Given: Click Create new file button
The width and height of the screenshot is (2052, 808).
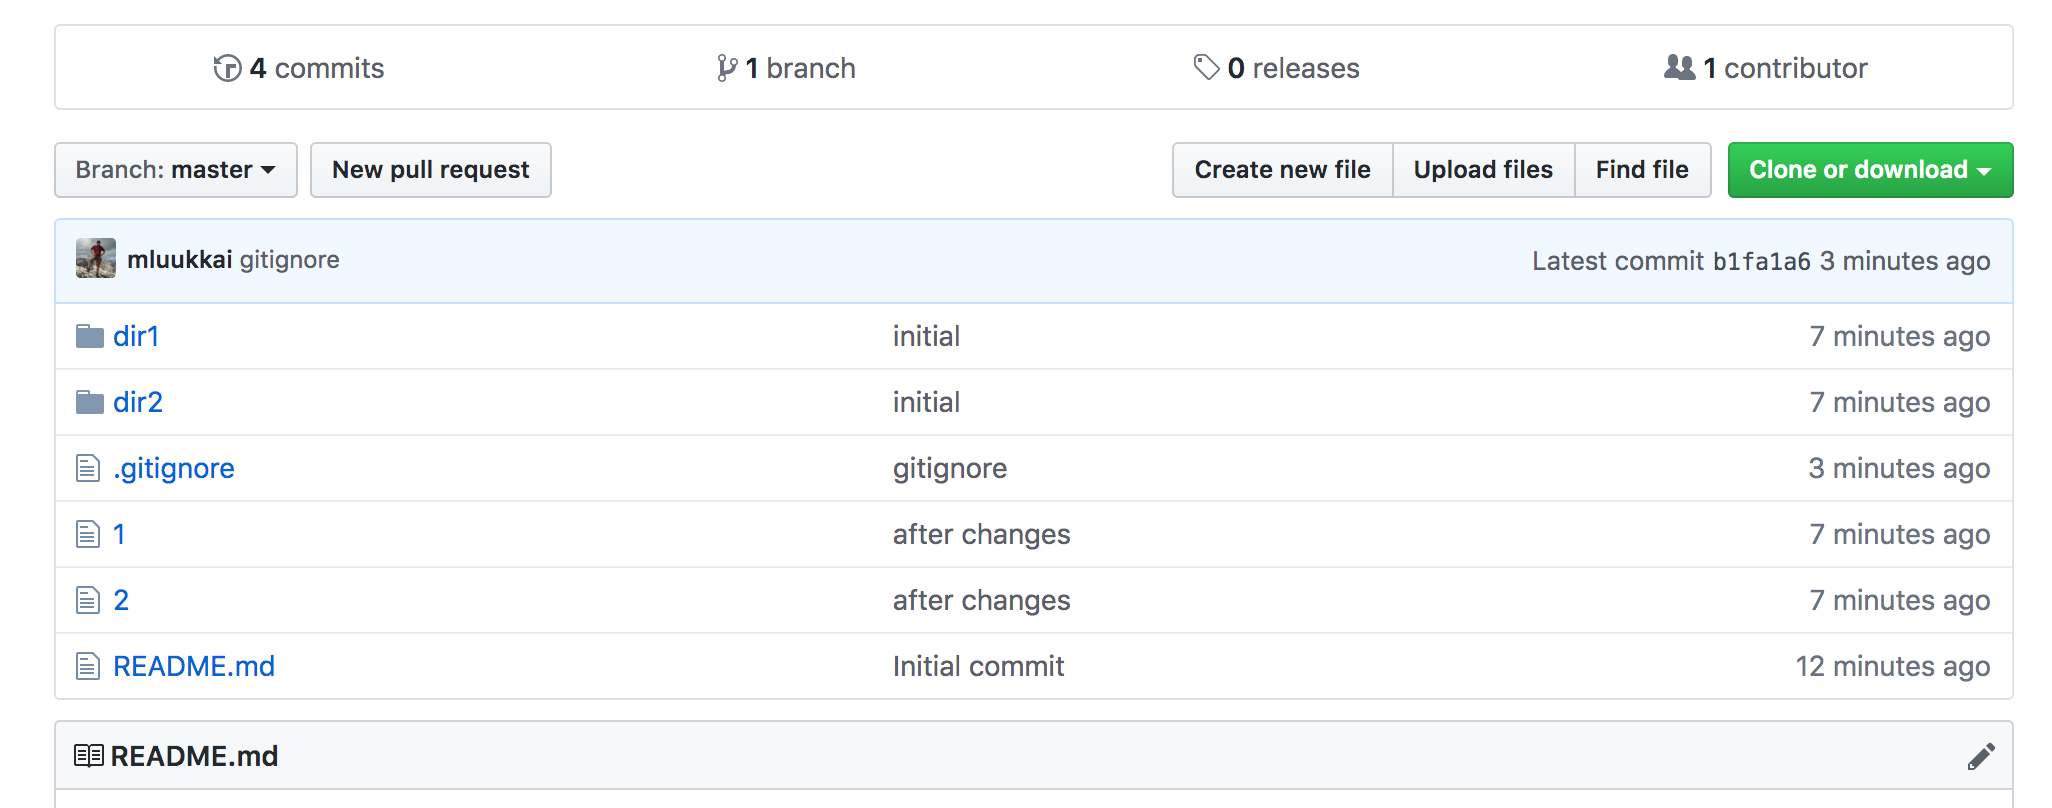Looking at the screenshot, I should click(1282, 170).
